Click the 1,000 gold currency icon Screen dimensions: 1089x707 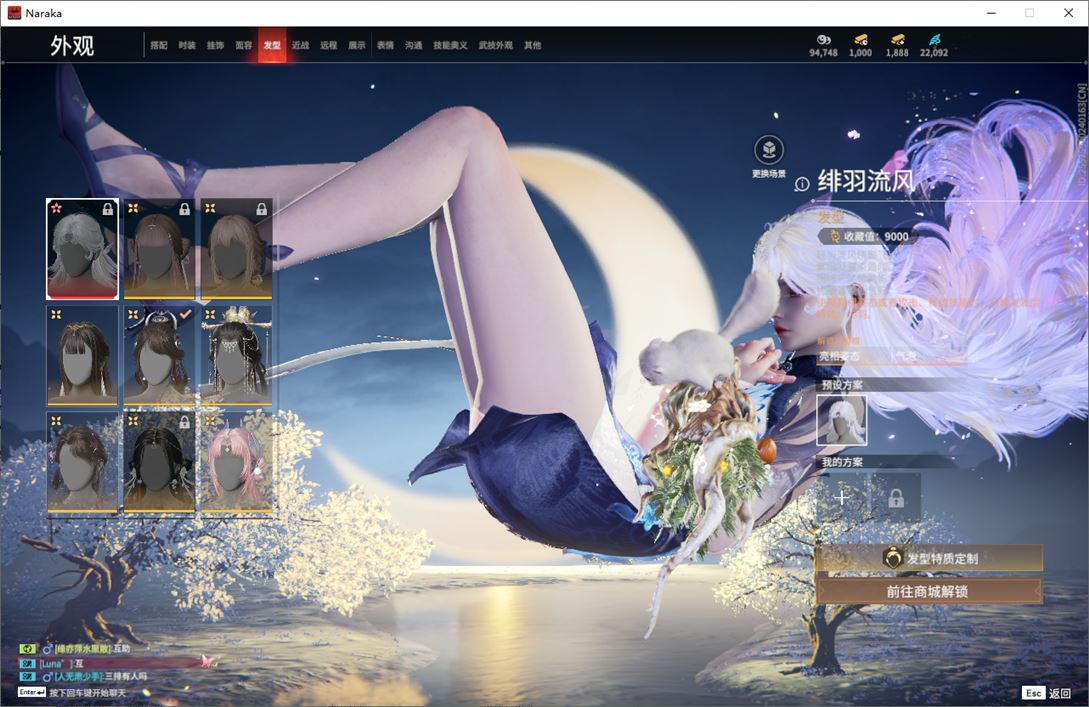(x=860, y=40)
